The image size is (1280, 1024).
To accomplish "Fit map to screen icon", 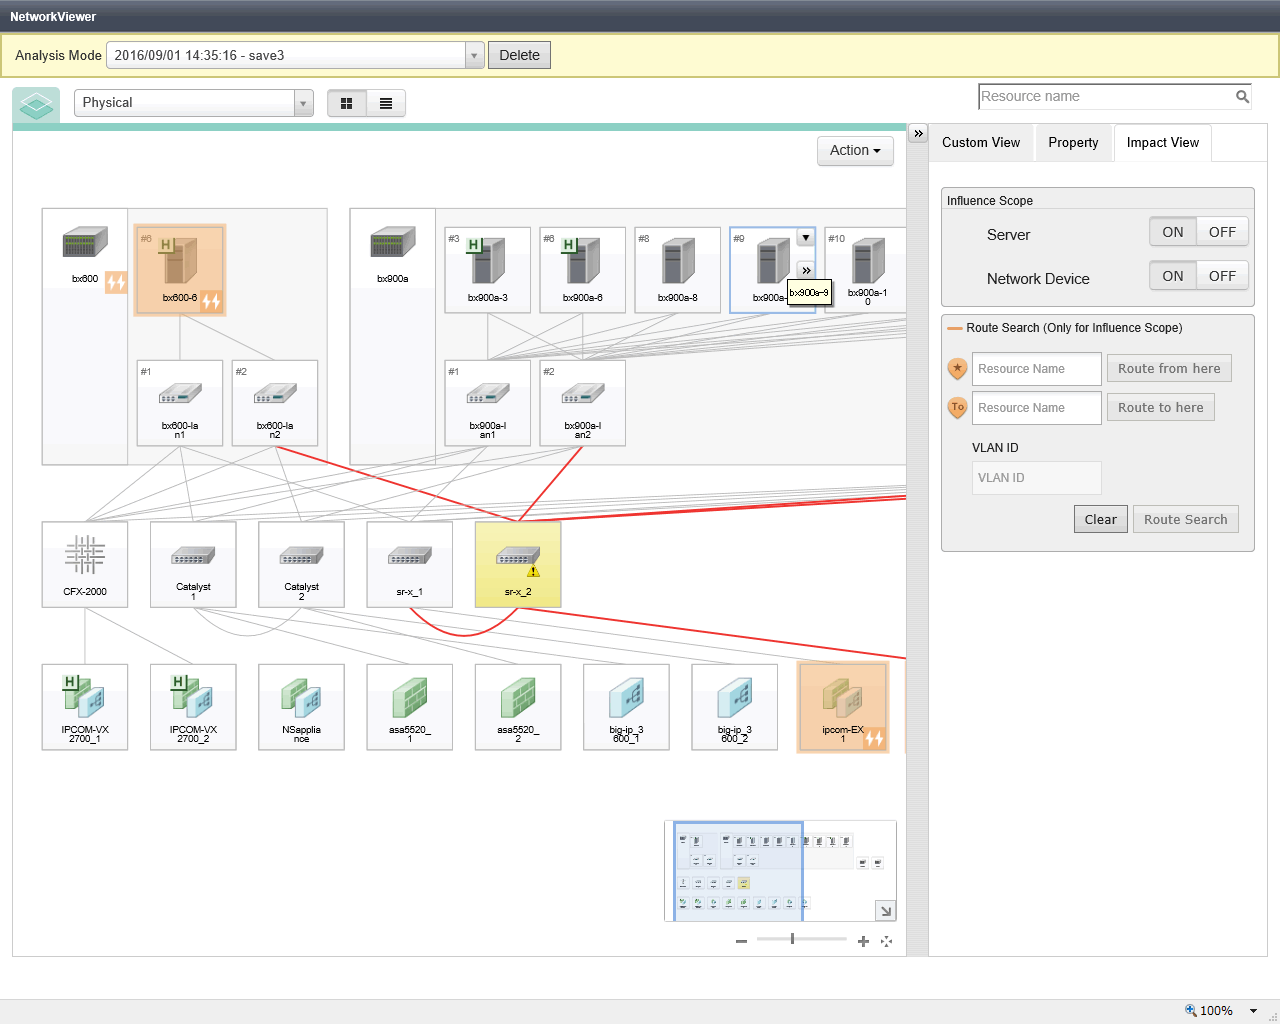I will coord(886,941).
